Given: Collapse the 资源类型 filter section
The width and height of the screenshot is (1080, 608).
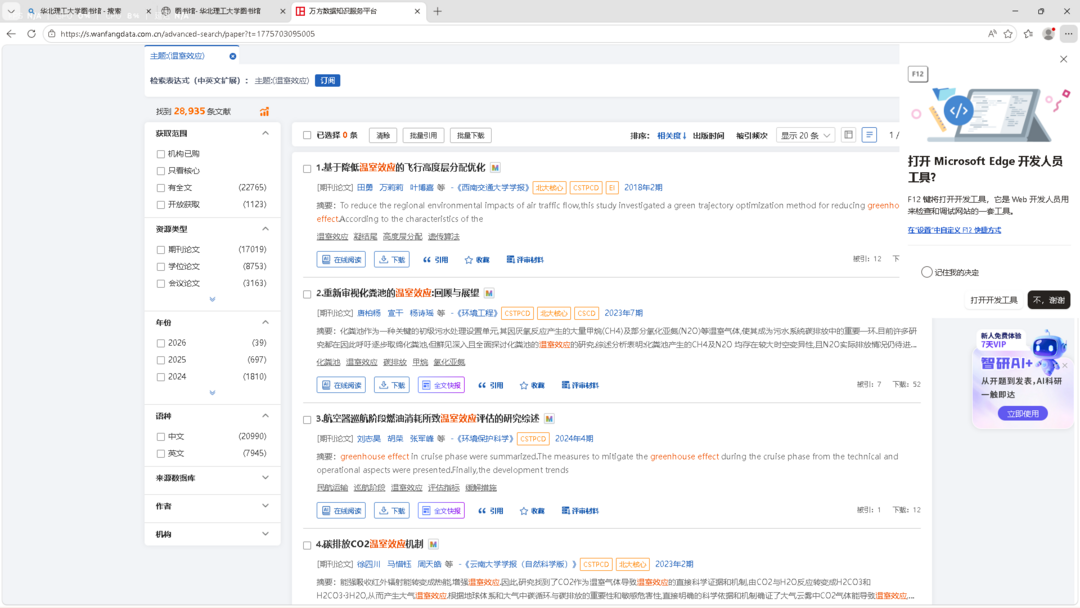Looking at the screenshot, I should (265, 229).
